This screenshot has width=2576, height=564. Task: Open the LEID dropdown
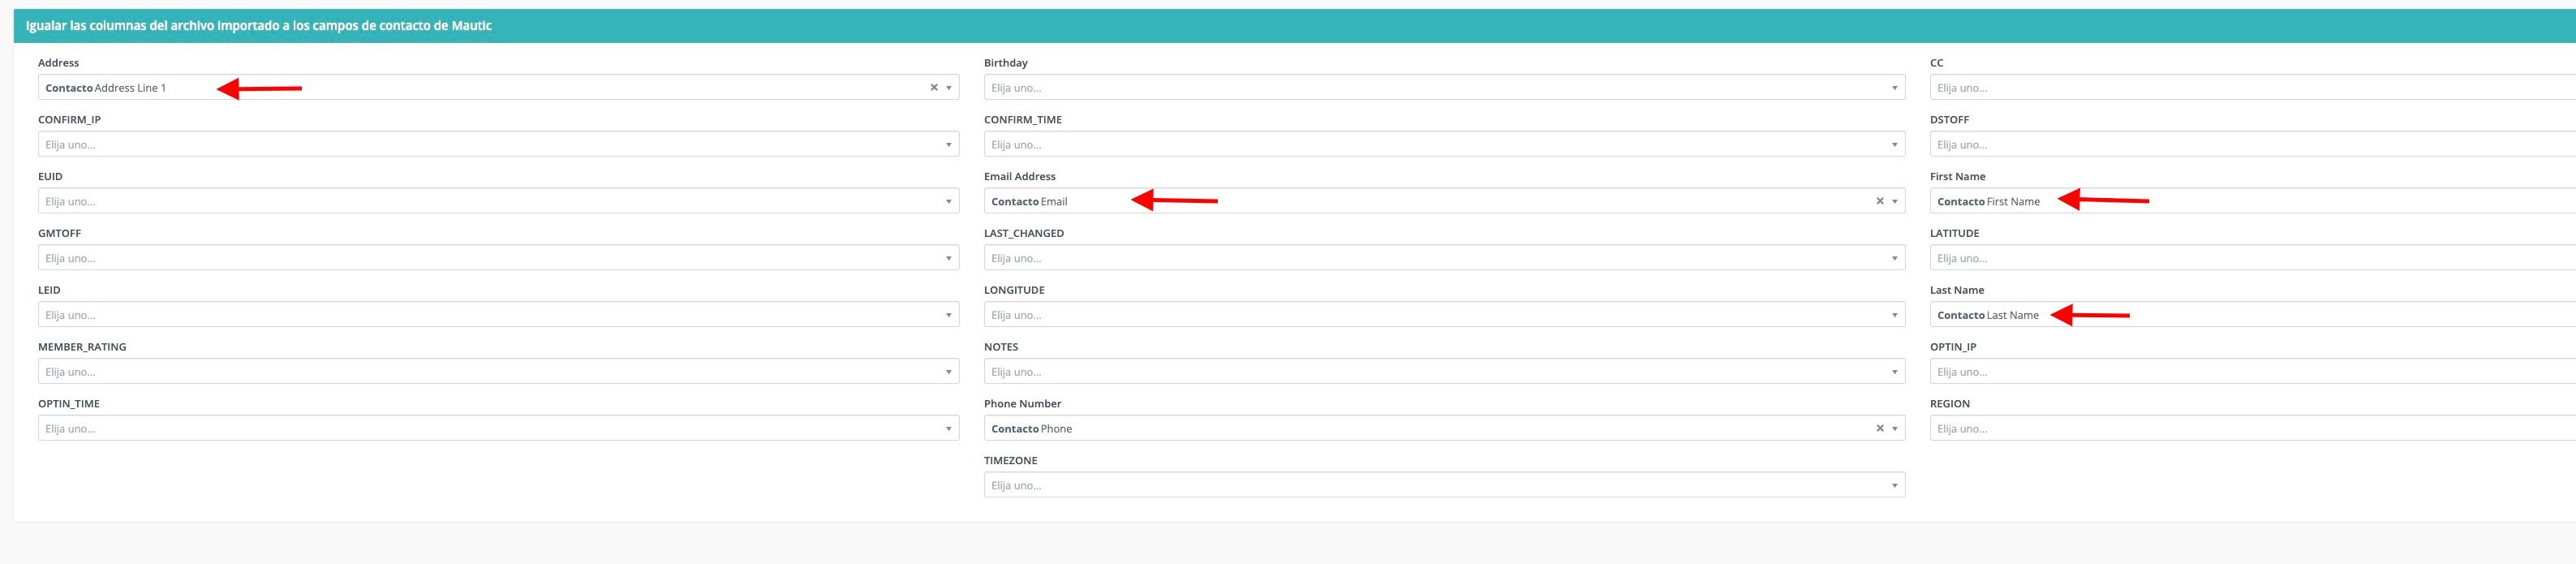[498, 315]
